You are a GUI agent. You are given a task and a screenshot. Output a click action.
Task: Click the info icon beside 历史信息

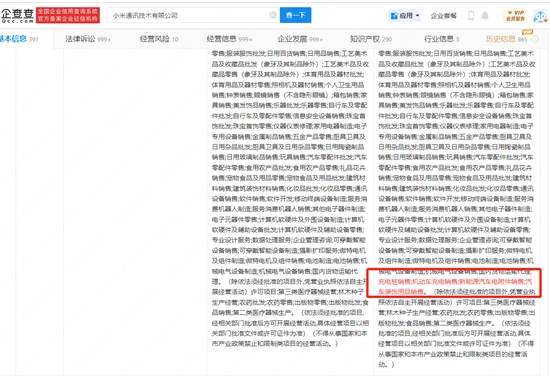(x=535, y=39)
